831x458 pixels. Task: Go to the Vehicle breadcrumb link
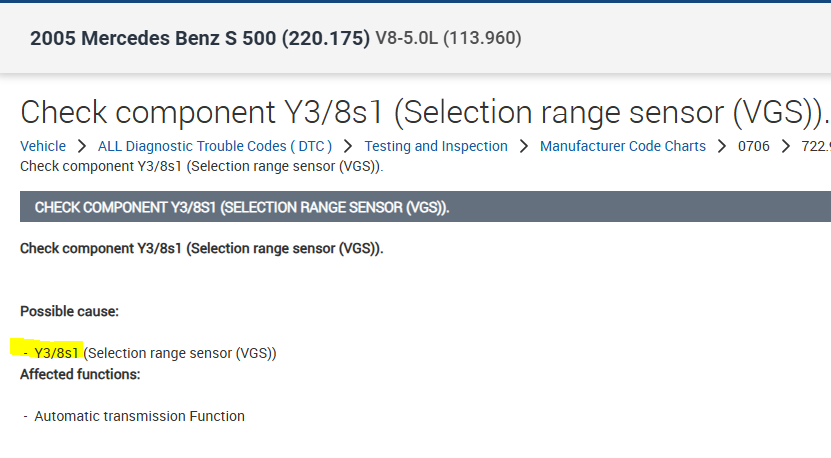pyautogui.click(x=43, y=147)
